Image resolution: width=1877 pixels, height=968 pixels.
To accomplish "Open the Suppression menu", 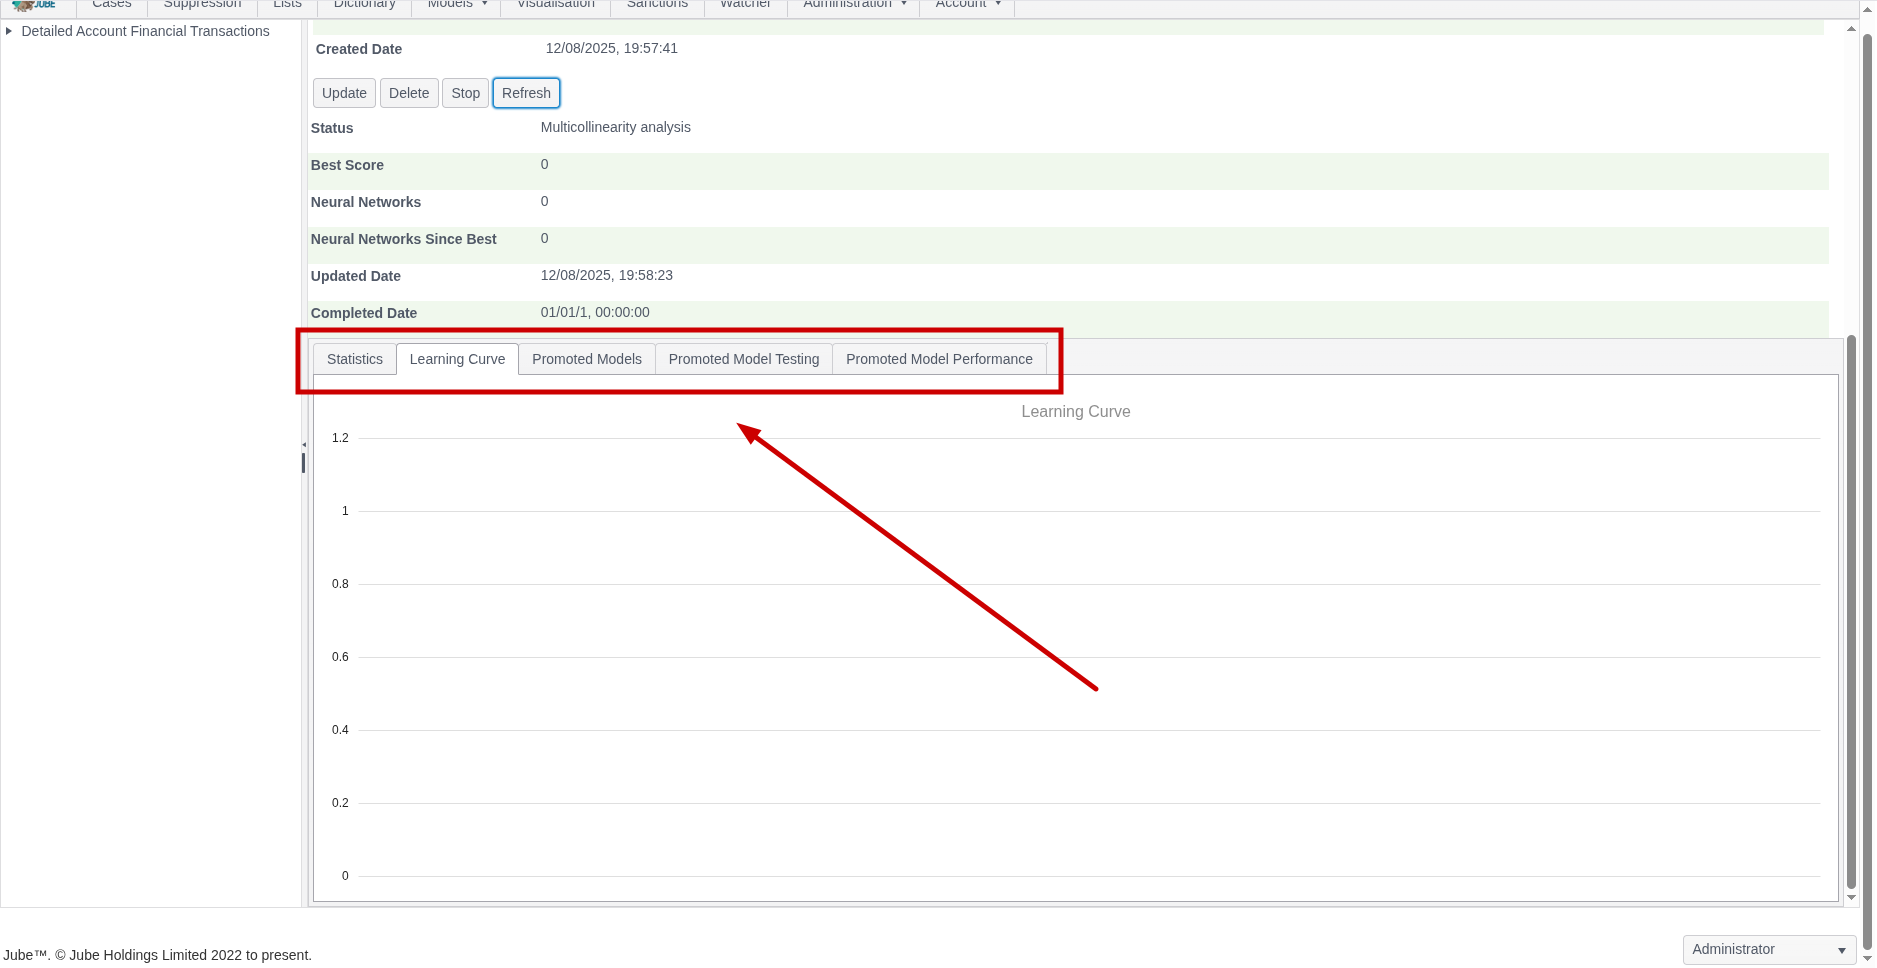I will click(202, 5).
